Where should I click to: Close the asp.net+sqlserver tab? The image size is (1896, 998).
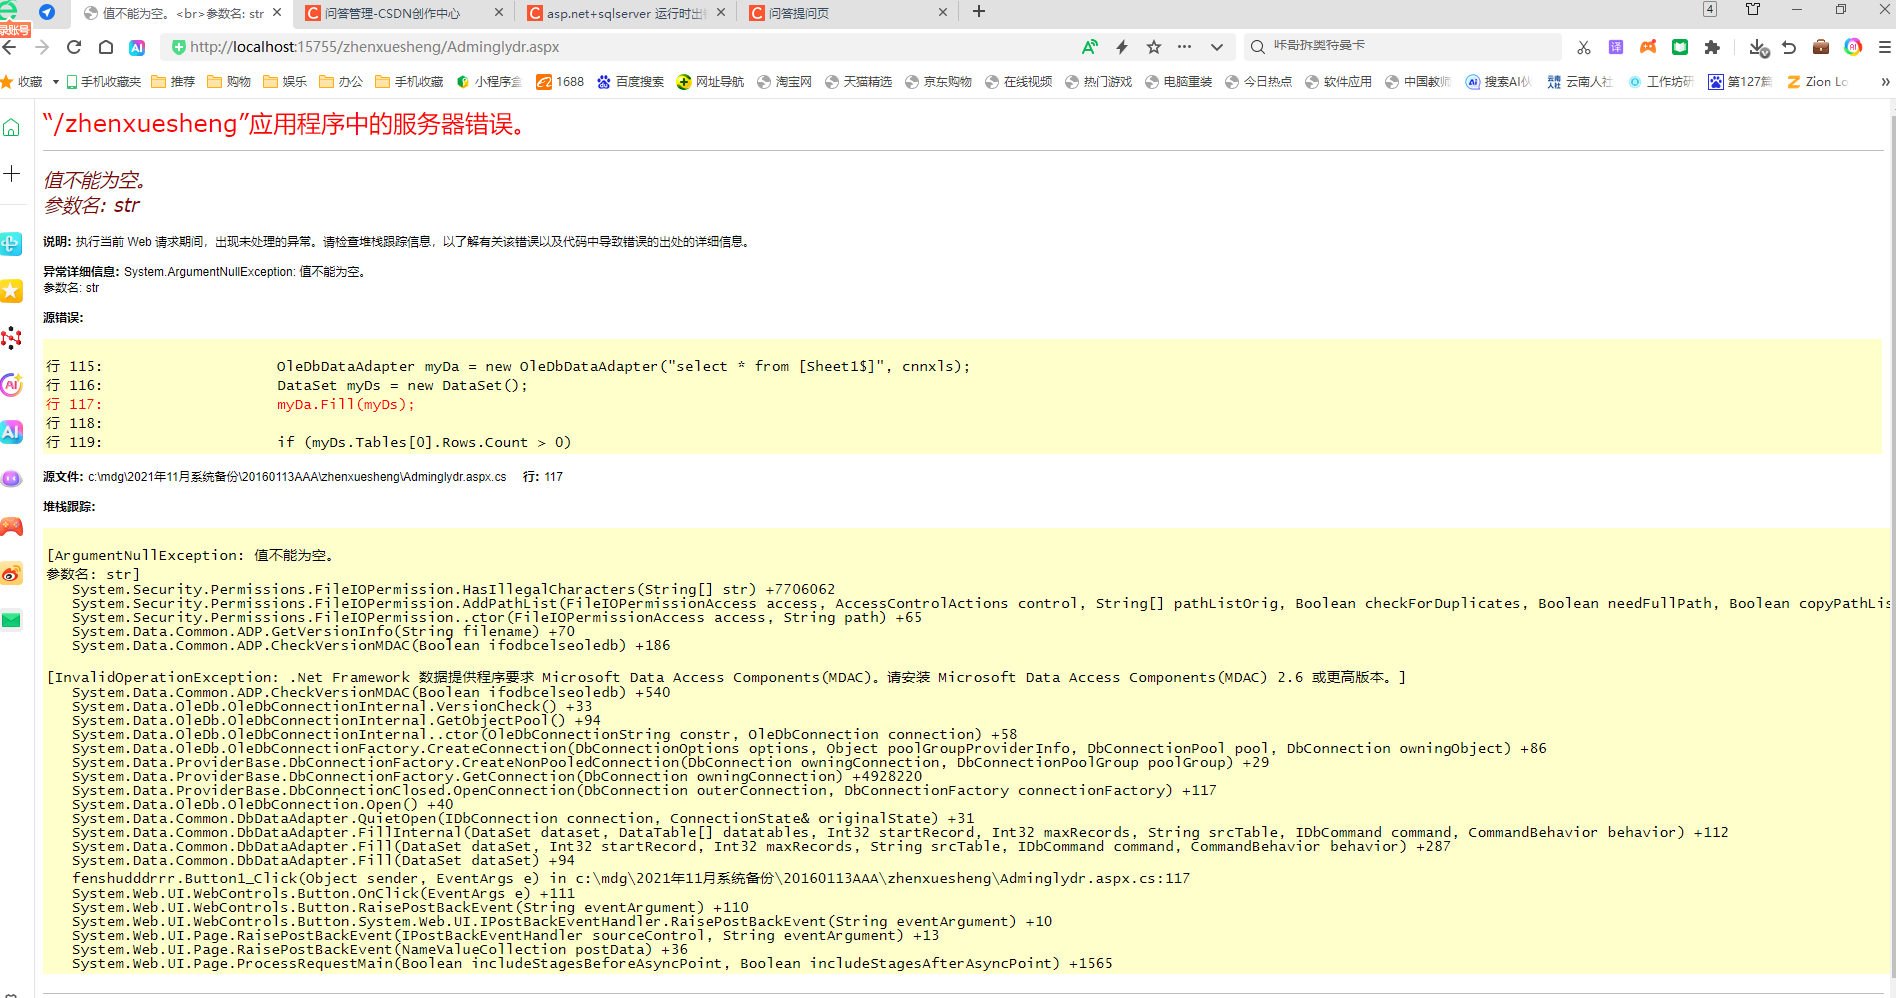click(x=721, y=13)
